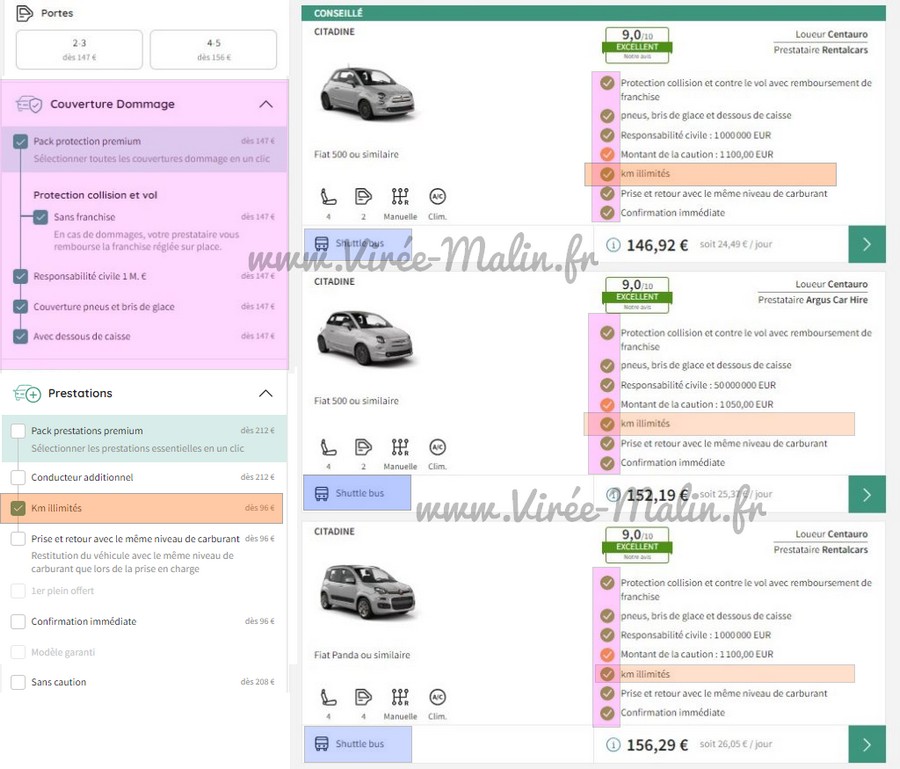Open the 156,29 € Fiat Panda offer arrow

(866, 744)
